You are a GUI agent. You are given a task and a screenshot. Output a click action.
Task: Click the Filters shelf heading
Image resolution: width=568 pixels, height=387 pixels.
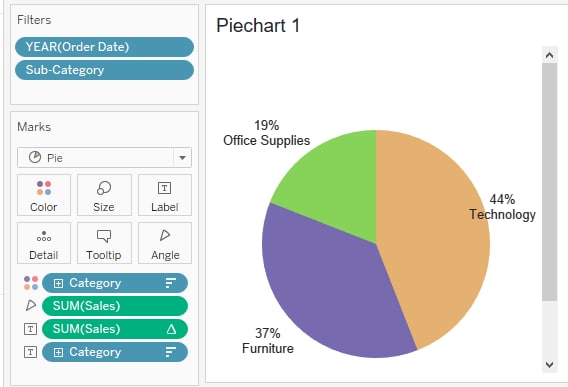tap(34, 20)
